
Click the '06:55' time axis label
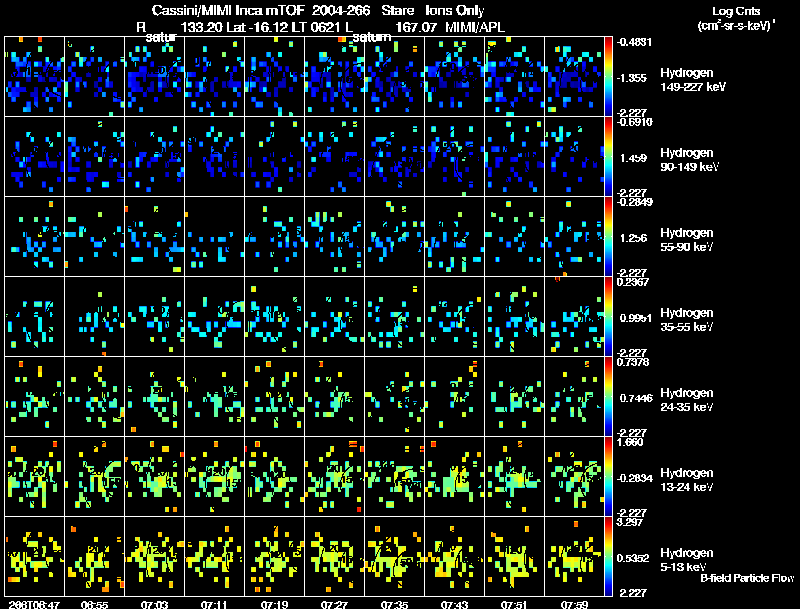click(94, 604)
